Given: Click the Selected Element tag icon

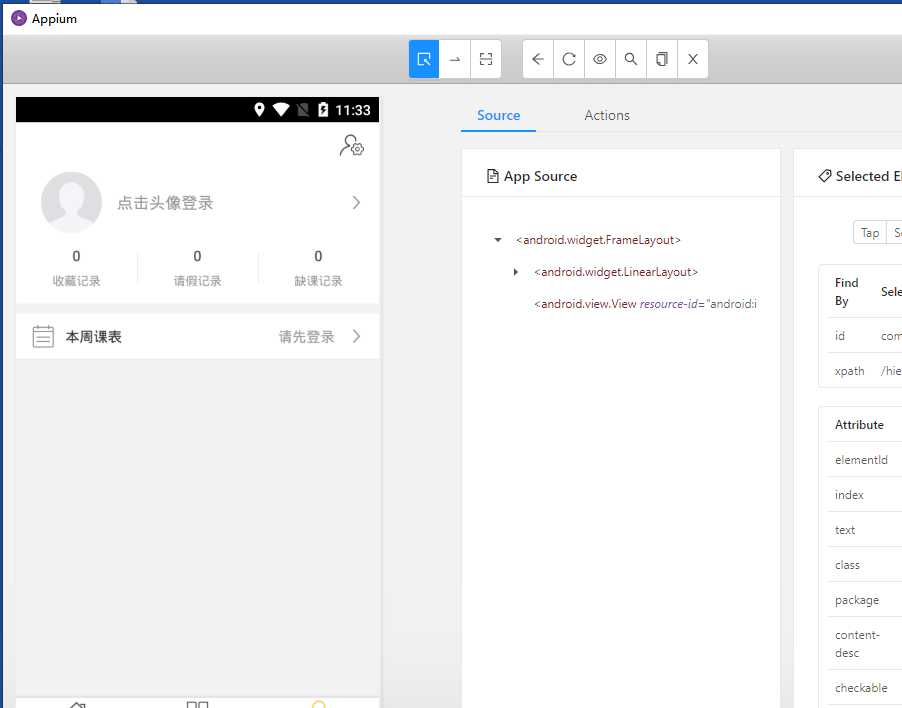Looking at the screenshot, I should point(824,176).
